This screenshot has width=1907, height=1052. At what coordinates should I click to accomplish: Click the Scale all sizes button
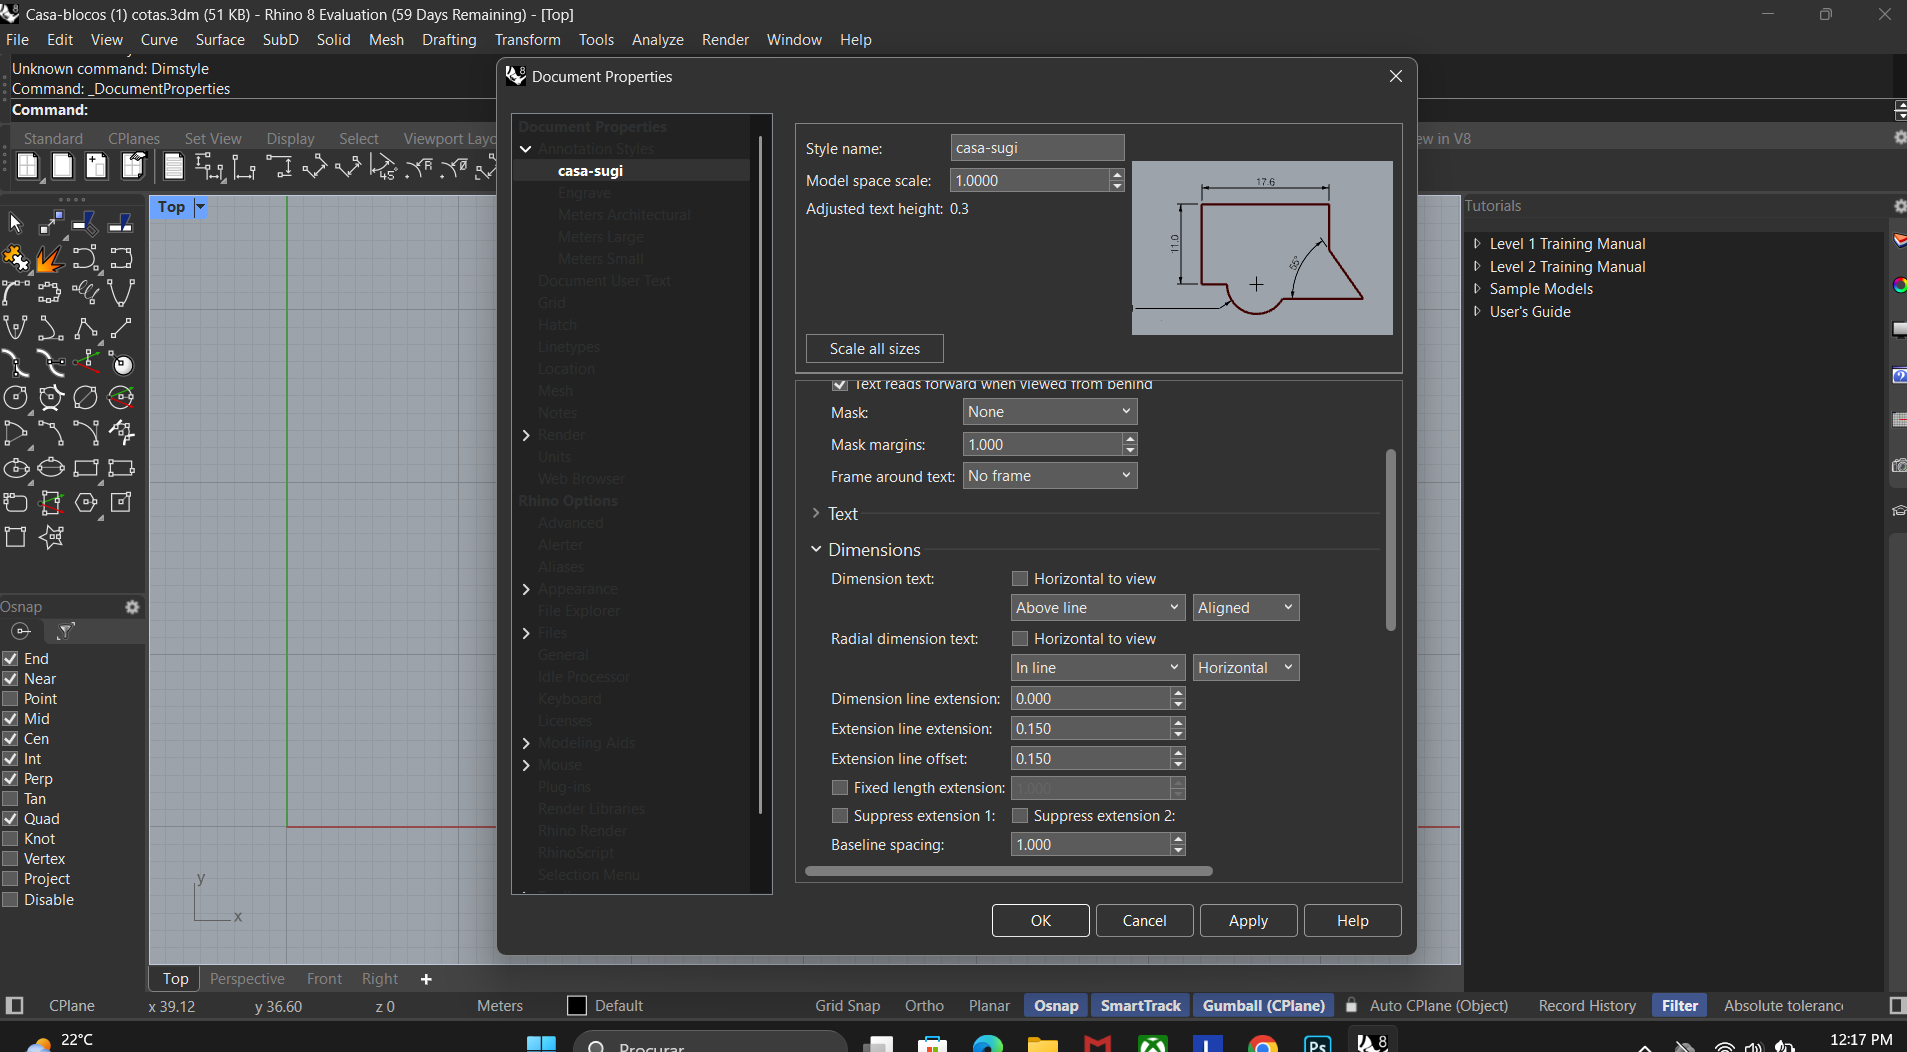click(874, 349)
